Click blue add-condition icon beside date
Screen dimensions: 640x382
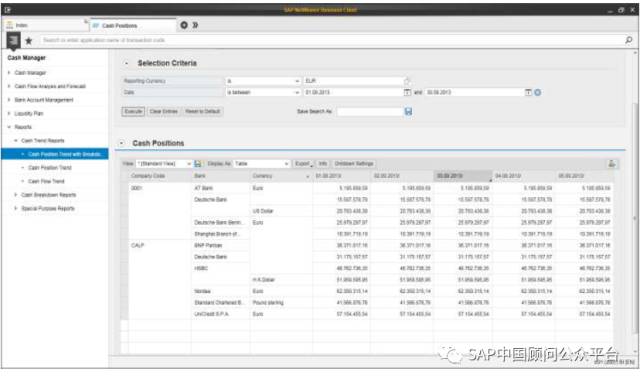click(538, 93)
